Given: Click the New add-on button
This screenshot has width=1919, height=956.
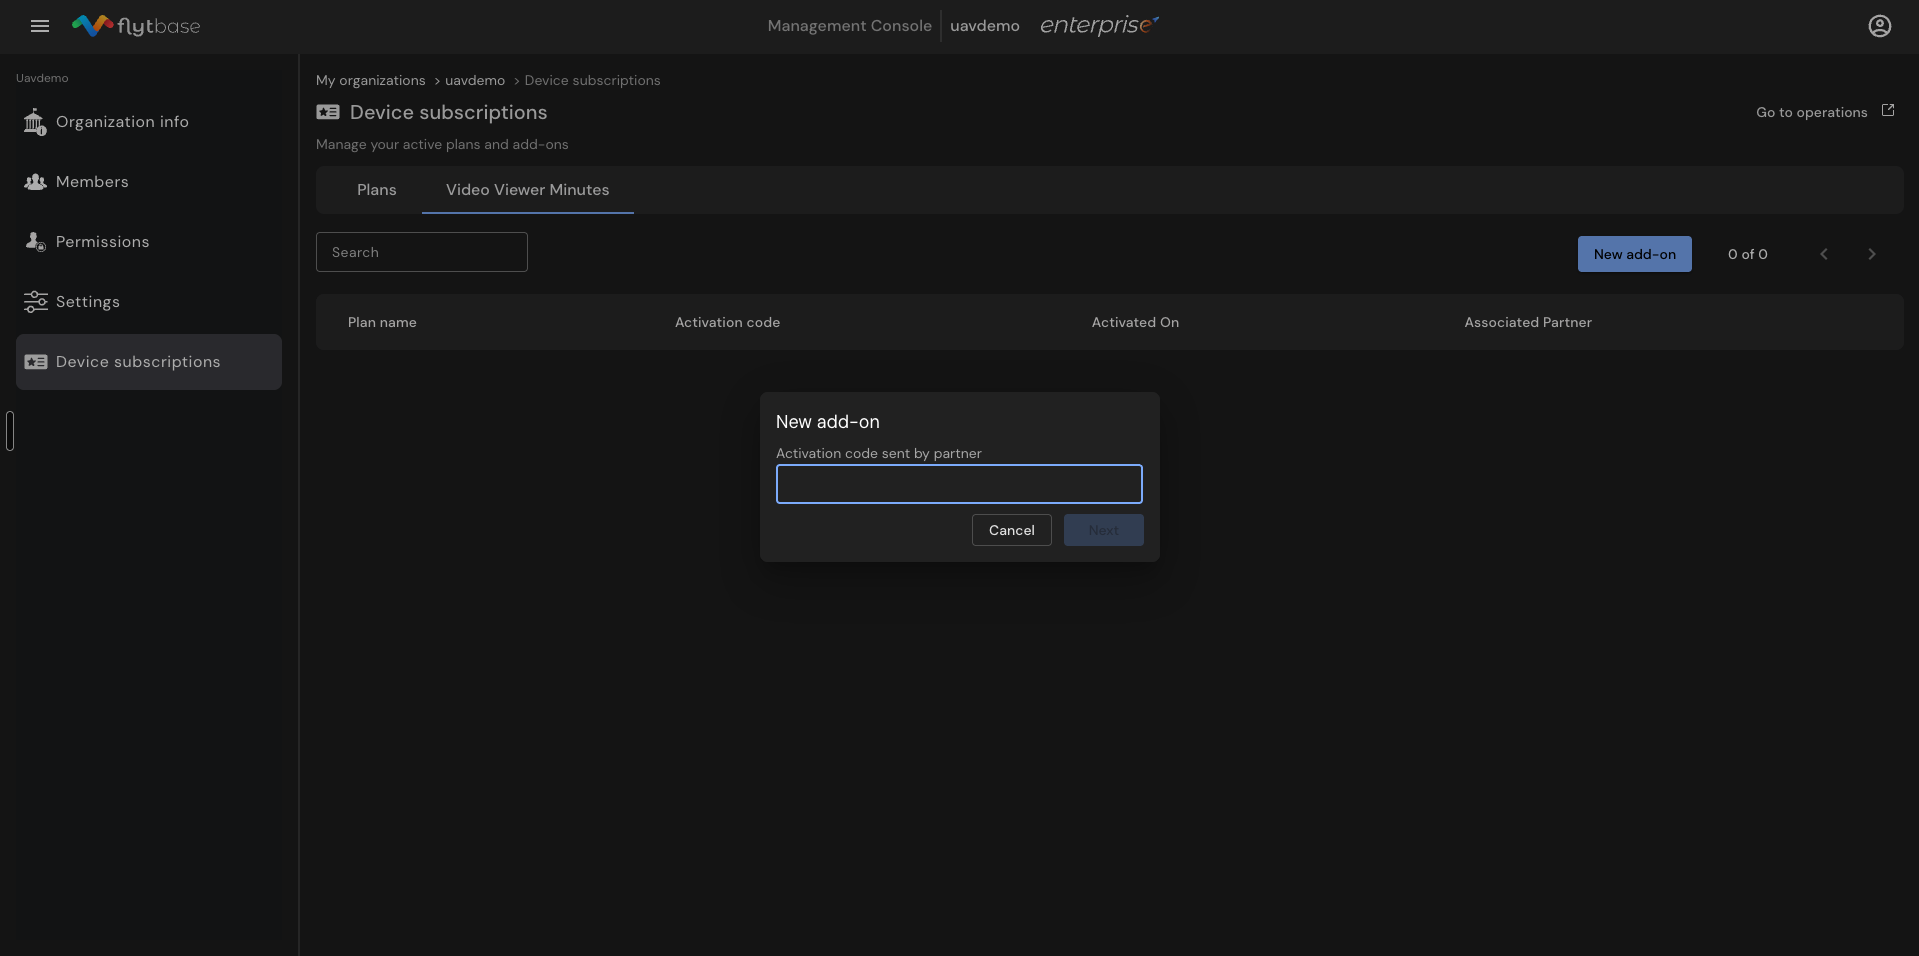Looking at the screenshot, I should tap(1635, 254).
